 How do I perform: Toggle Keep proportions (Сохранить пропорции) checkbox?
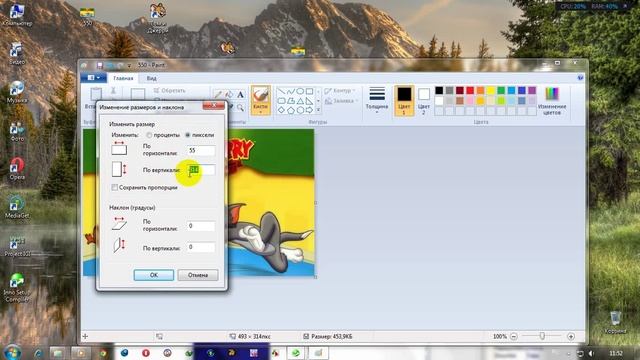(x=115, y=187)
